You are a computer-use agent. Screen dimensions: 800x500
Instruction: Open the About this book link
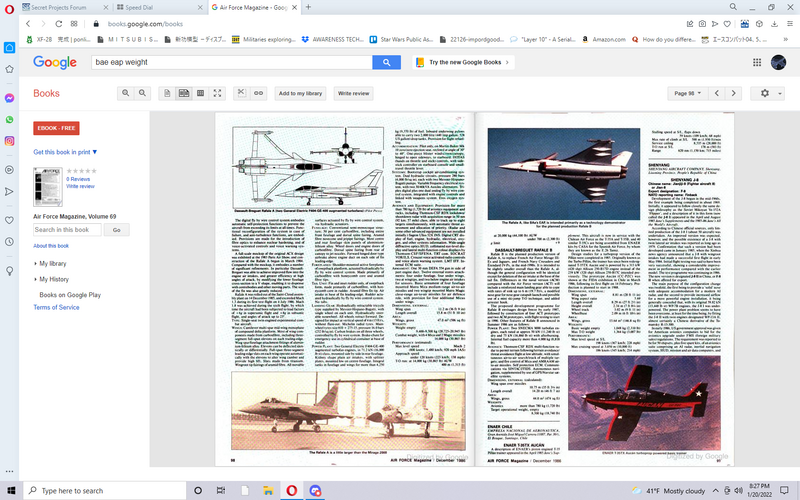(51, 246)
